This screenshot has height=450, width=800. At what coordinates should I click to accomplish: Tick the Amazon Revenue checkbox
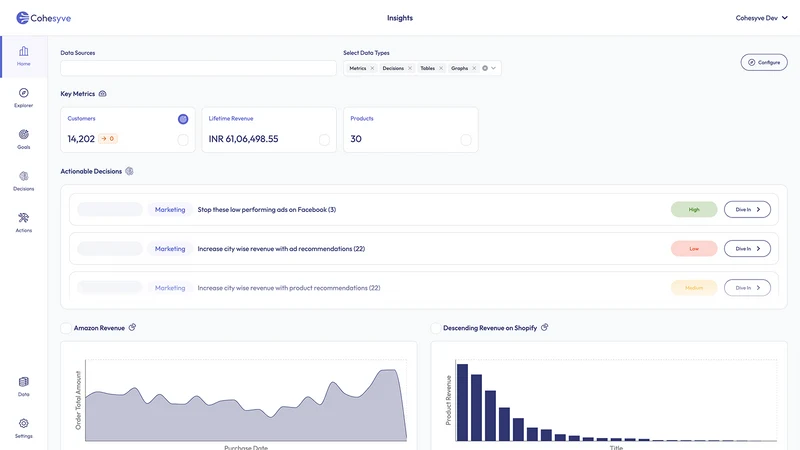(x=66, y=328)
